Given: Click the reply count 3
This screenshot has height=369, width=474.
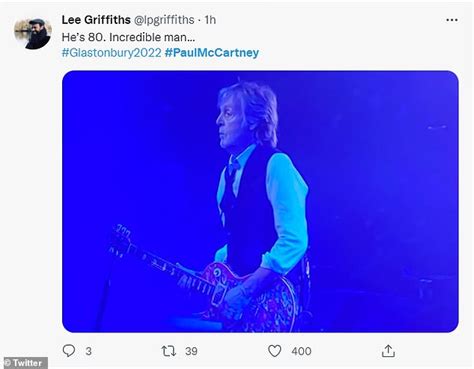Looking at the screenshot, I should [x=88, y=351].
